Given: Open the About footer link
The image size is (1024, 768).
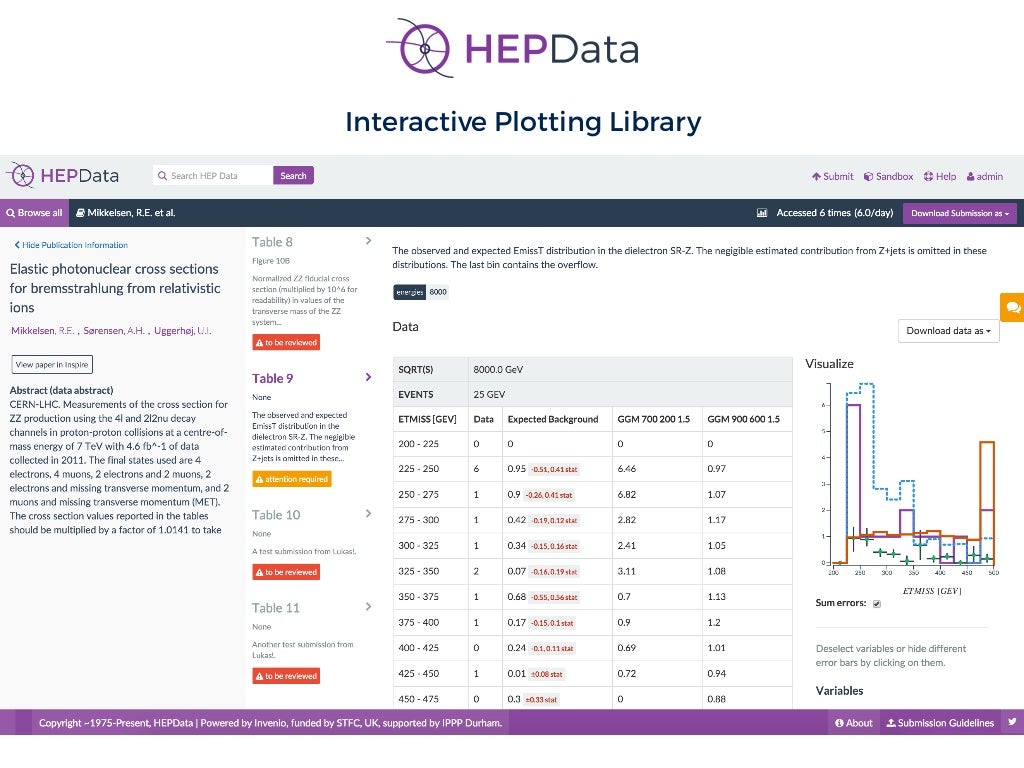Looking at the screenshot, I should [854, 723].
